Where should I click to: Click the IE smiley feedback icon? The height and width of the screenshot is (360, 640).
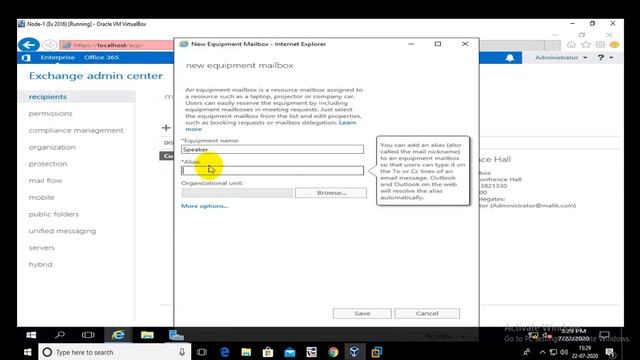pyautogui.click(x=614, y=44)
